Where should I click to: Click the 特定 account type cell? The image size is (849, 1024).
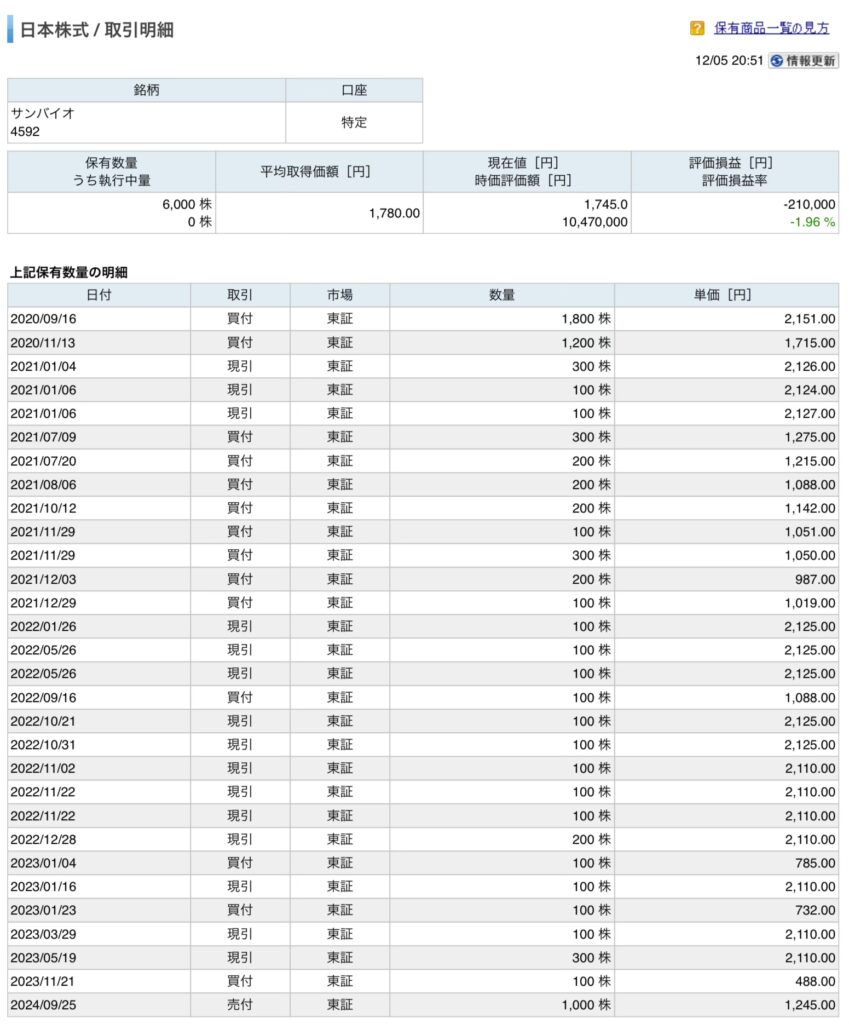coord(354,123)
